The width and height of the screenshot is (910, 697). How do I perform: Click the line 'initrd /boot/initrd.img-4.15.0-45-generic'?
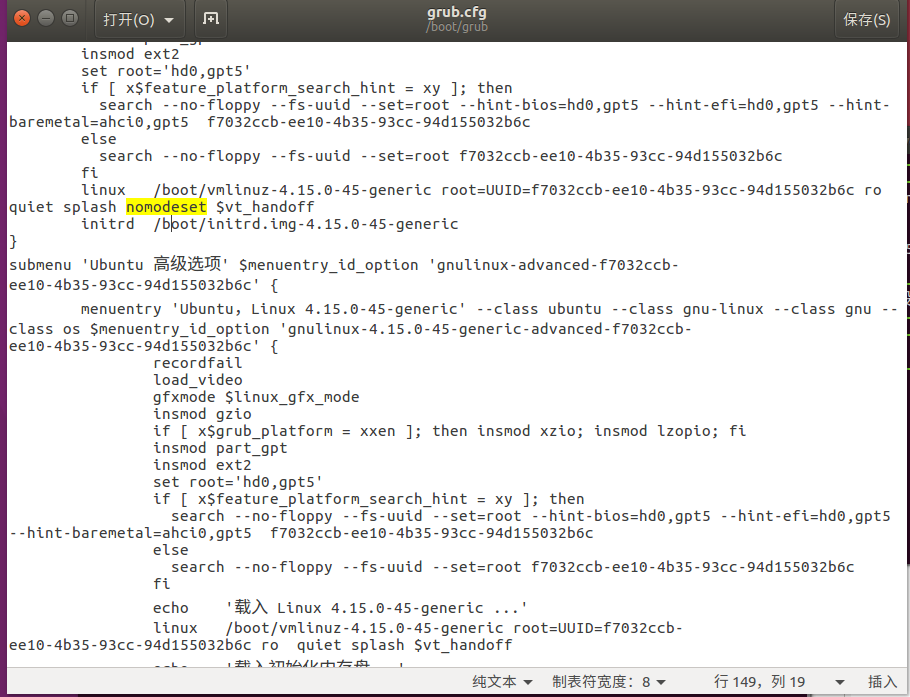tap(269, 224)
